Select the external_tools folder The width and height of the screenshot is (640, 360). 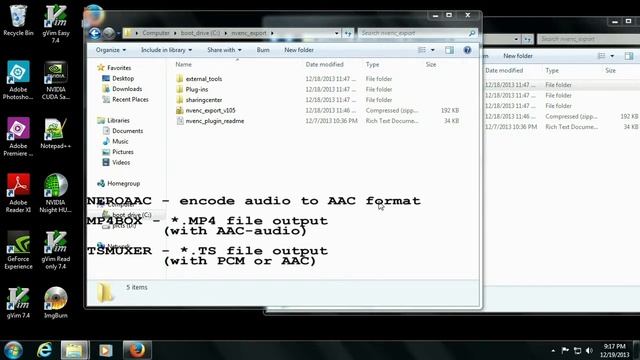(199, 79)
